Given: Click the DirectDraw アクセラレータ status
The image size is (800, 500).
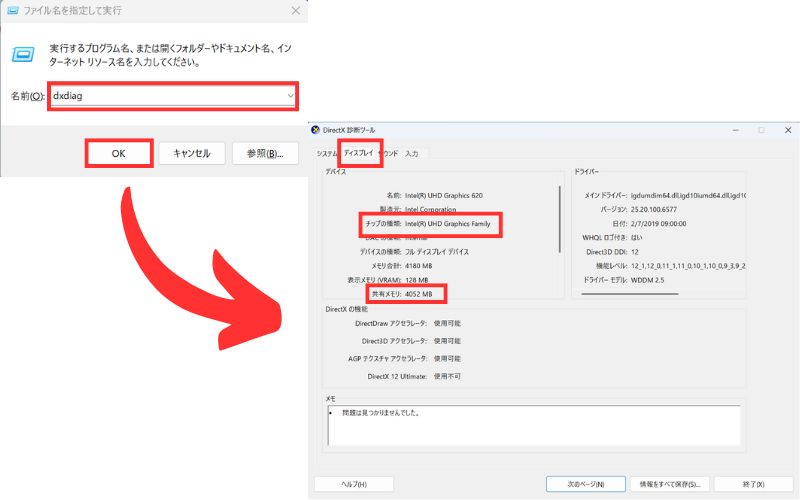Looking at the screenshot, I should (447, 323).
